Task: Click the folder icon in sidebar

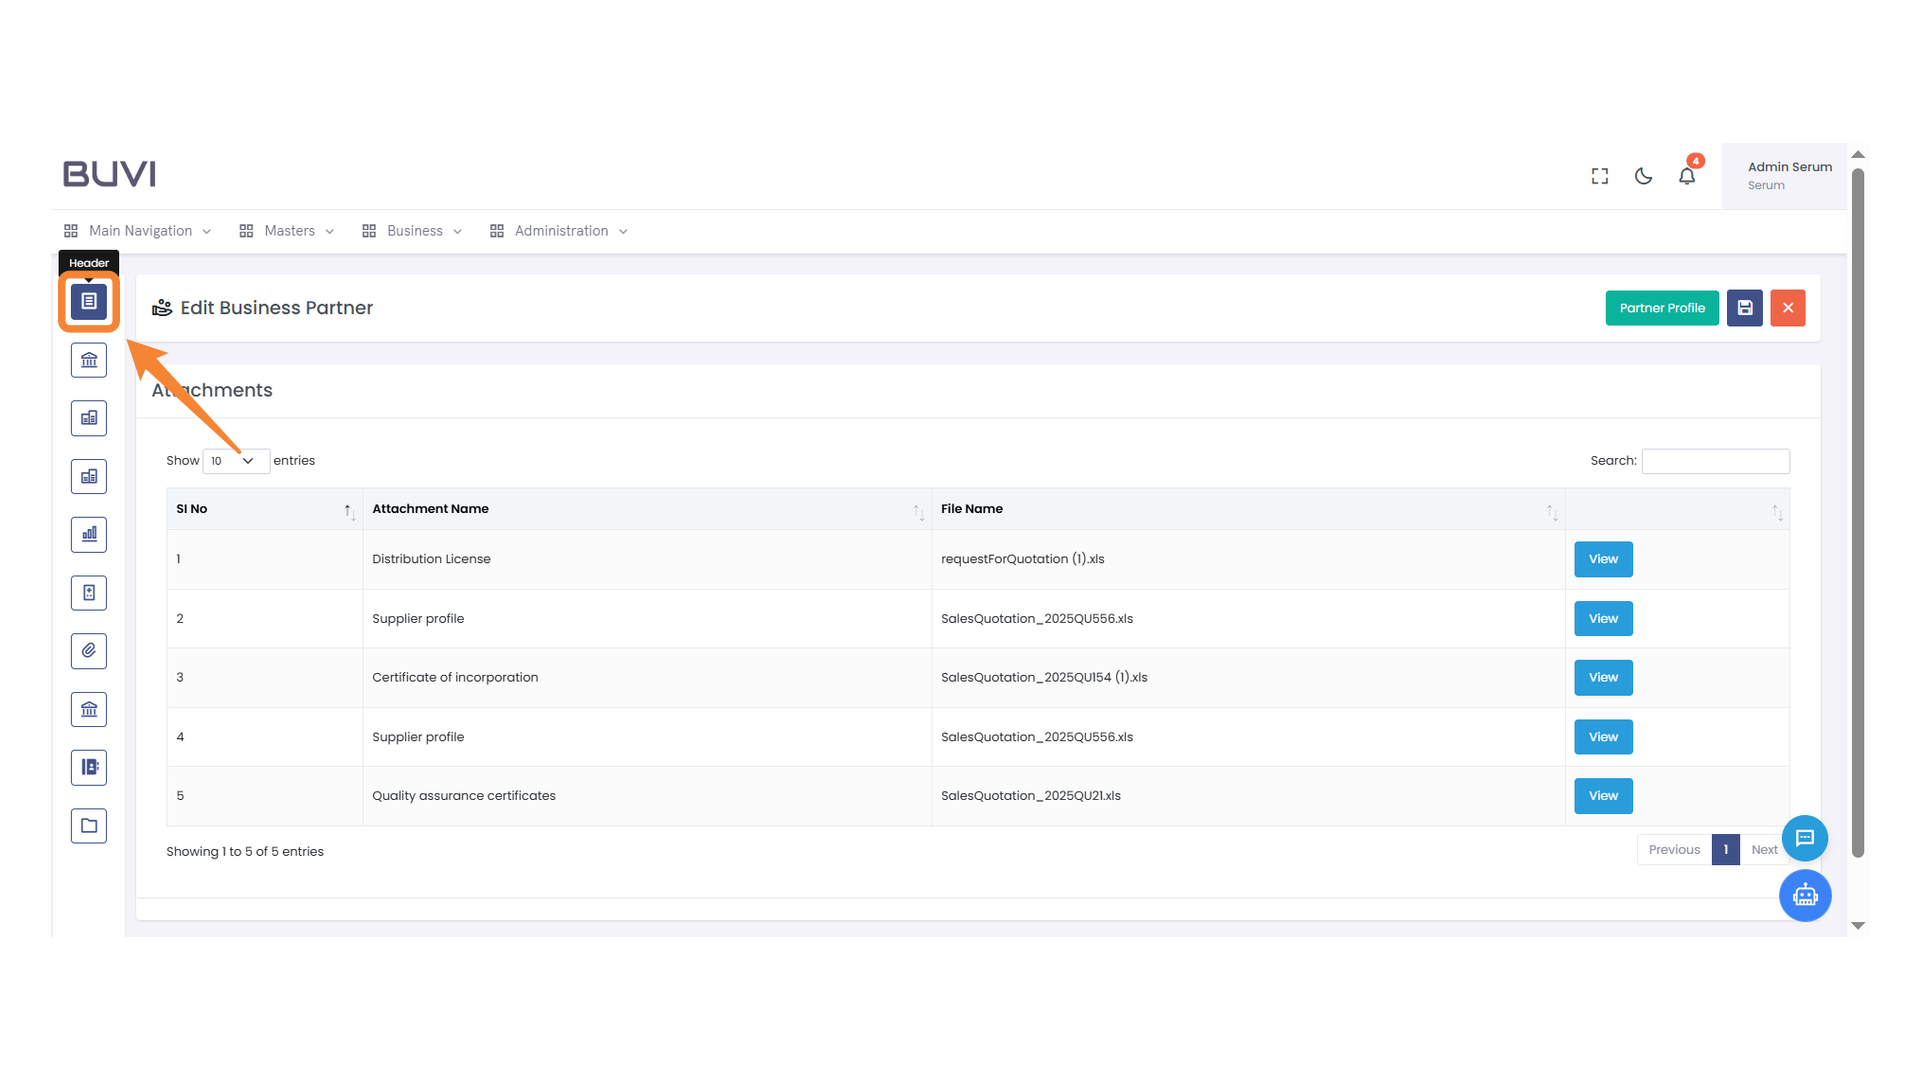Action: pyautogui.click(x=89, y=826)
